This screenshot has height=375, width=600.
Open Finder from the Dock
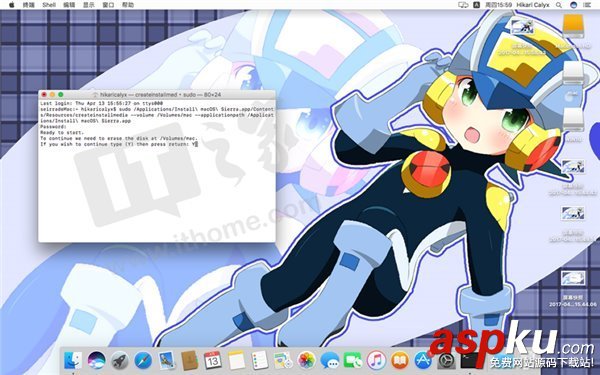[x=73, y=360]
